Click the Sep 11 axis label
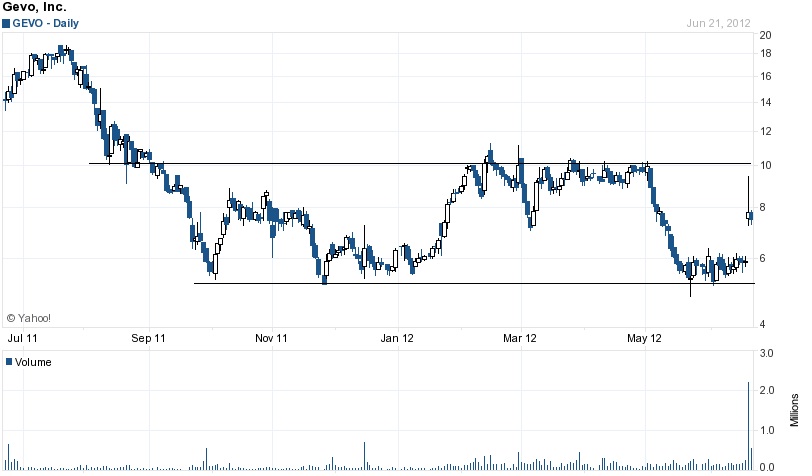Image resolution: width=812 pixels, height=476 pixels. 148,338
